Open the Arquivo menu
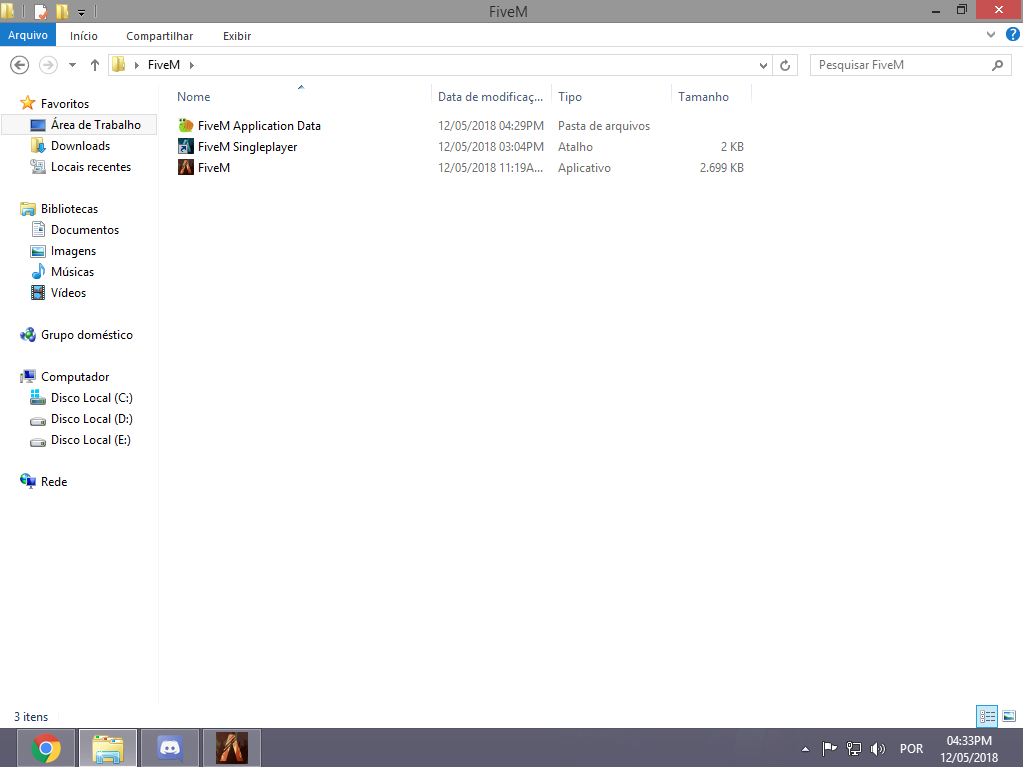 click(x=28, y=36)
